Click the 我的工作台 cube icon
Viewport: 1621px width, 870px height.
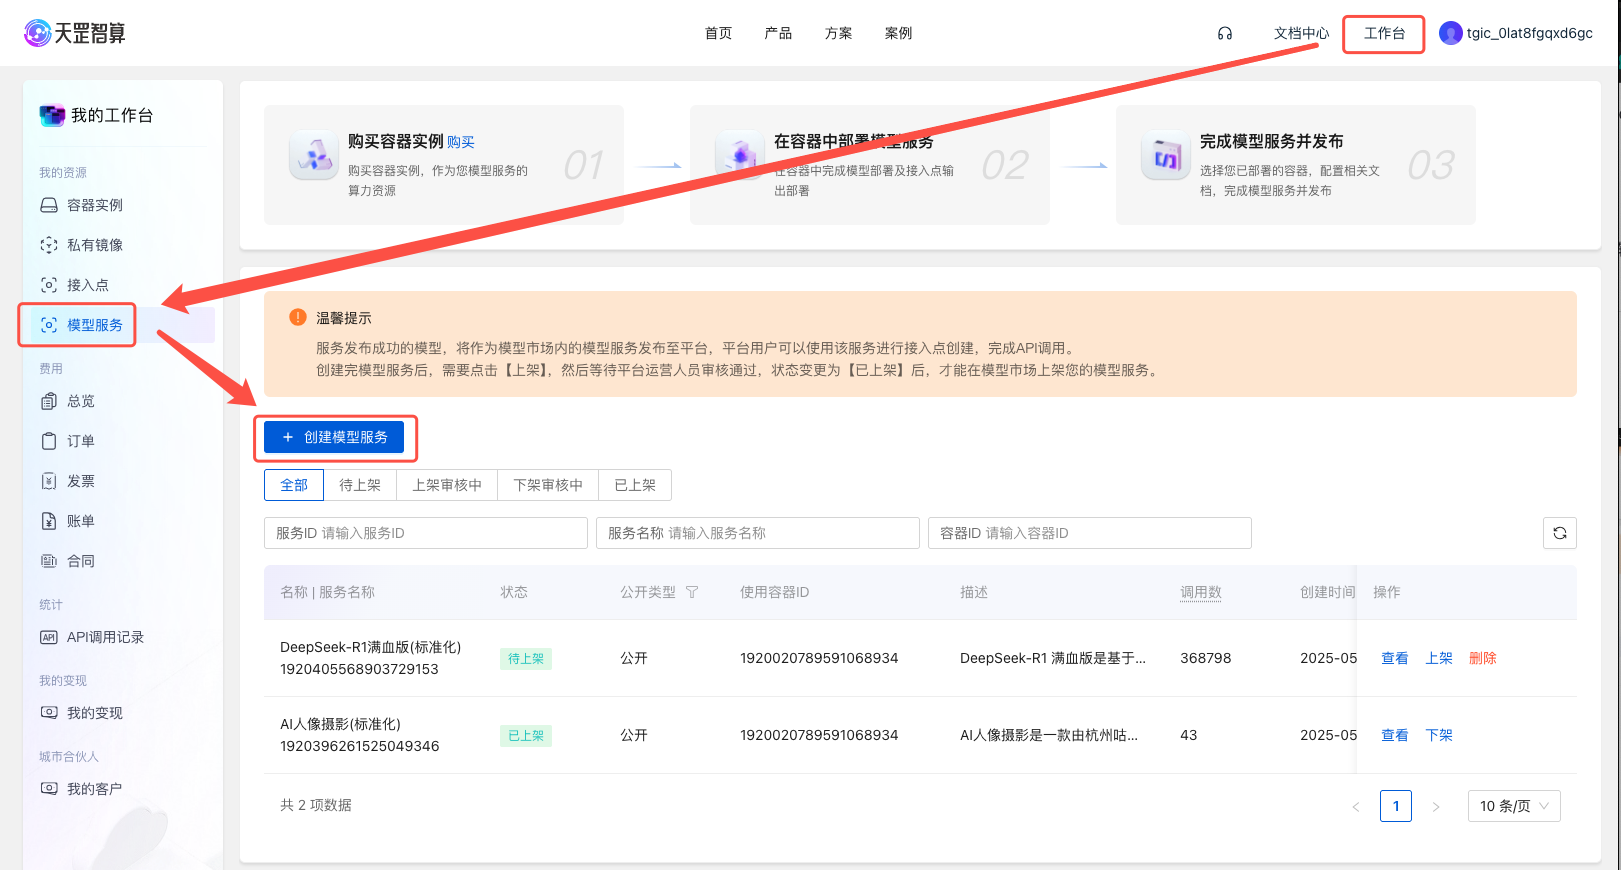point(52,115)
